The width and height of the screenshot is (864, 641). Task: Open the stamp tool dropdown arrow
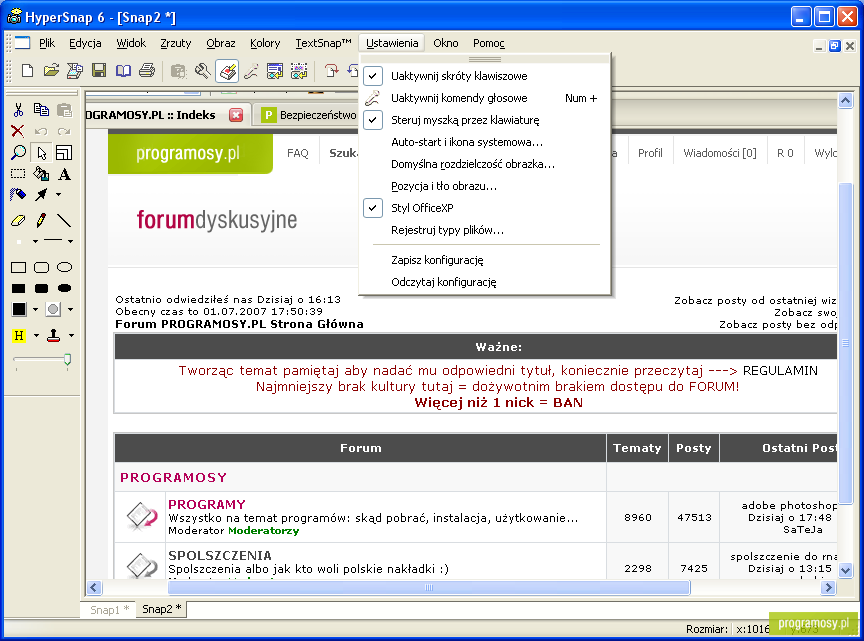point(71,336)
